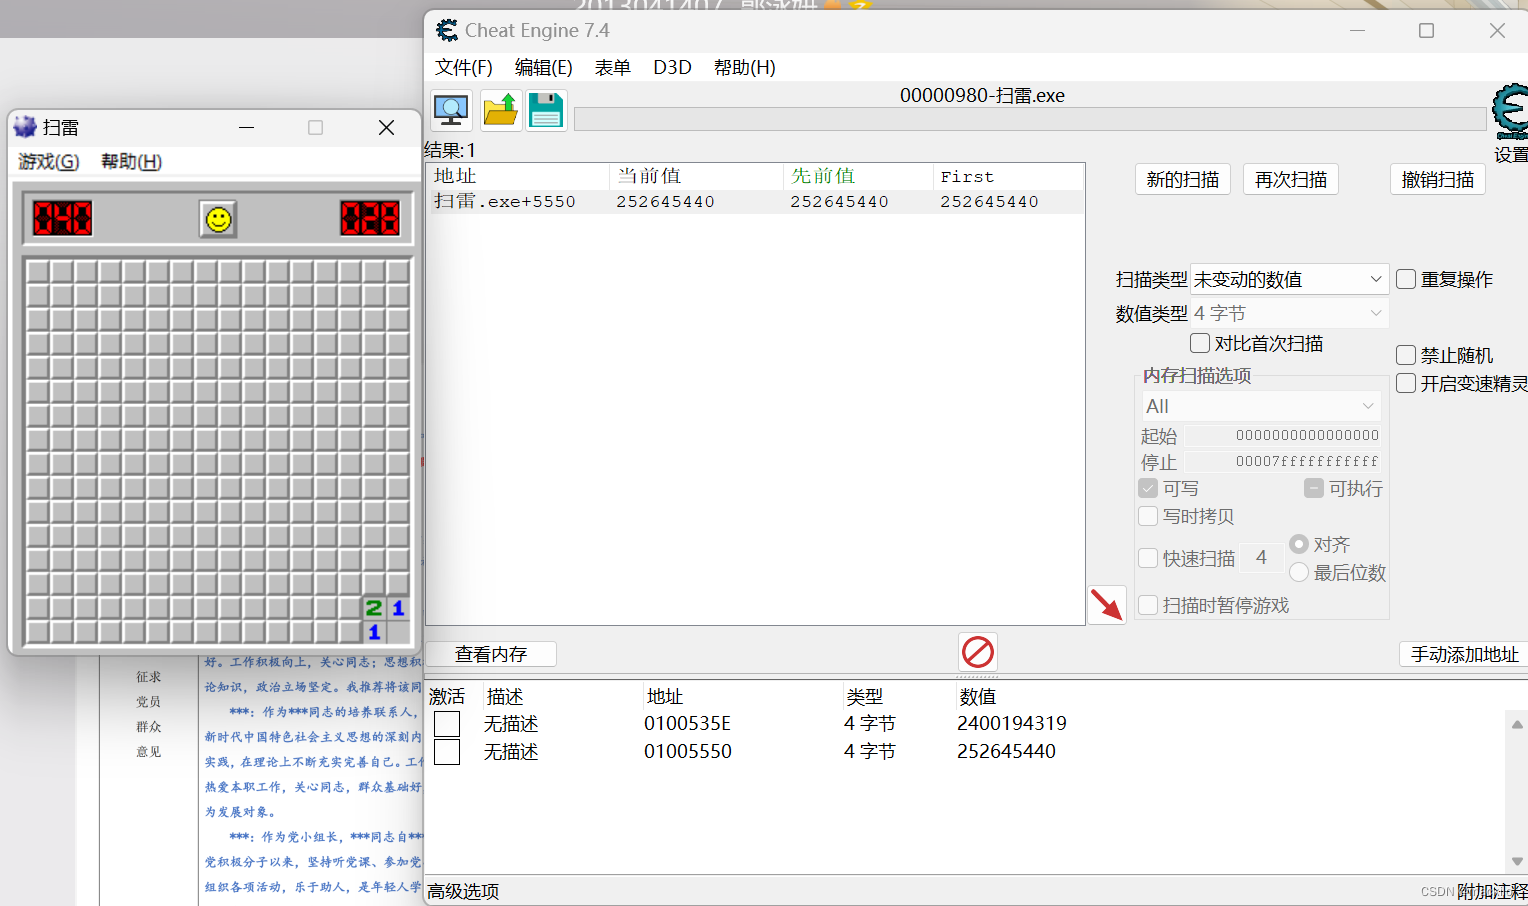Viewport: 1528px width, 906px height.
Task: Click the red clear address list icon
Action: point(977,652)
